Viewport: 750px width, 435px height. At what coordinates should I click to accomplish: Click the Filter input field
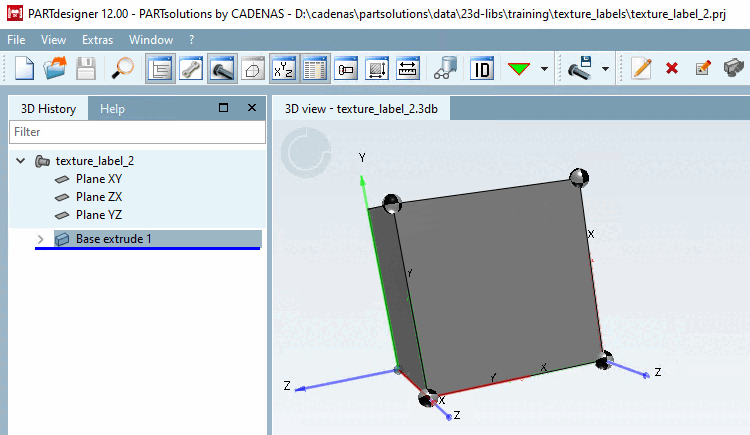[137, 132]
